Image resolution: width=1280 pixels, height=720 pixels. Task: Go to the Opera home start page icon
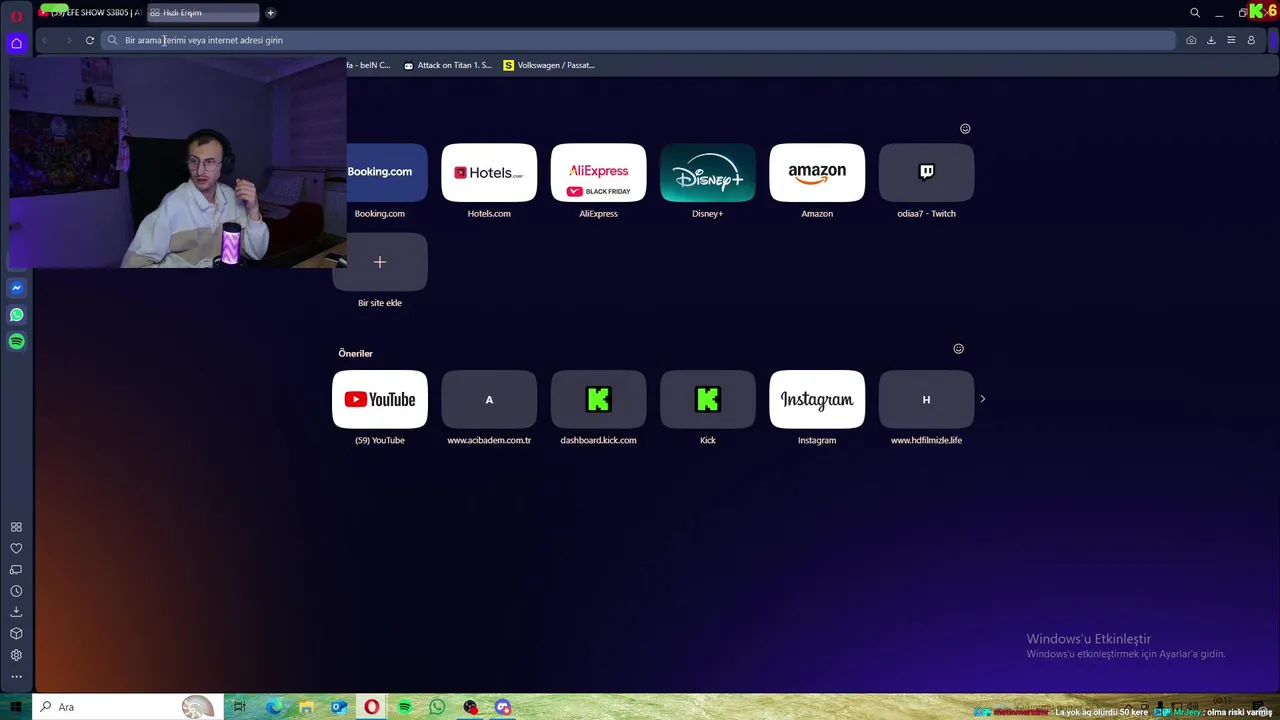coord(16,43)
